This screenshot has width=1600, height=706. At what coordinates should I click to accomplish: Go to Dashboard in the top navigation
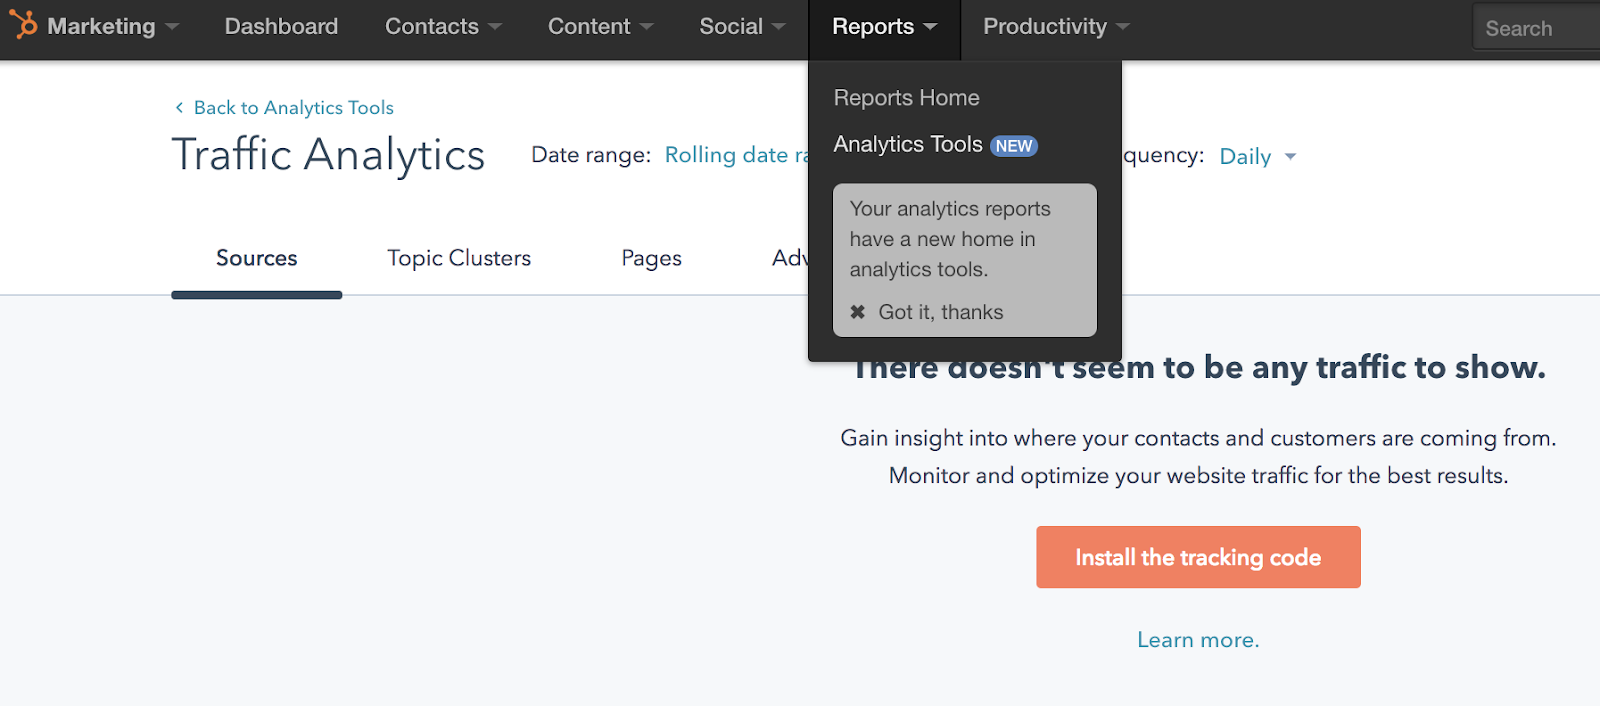point(281,26)
